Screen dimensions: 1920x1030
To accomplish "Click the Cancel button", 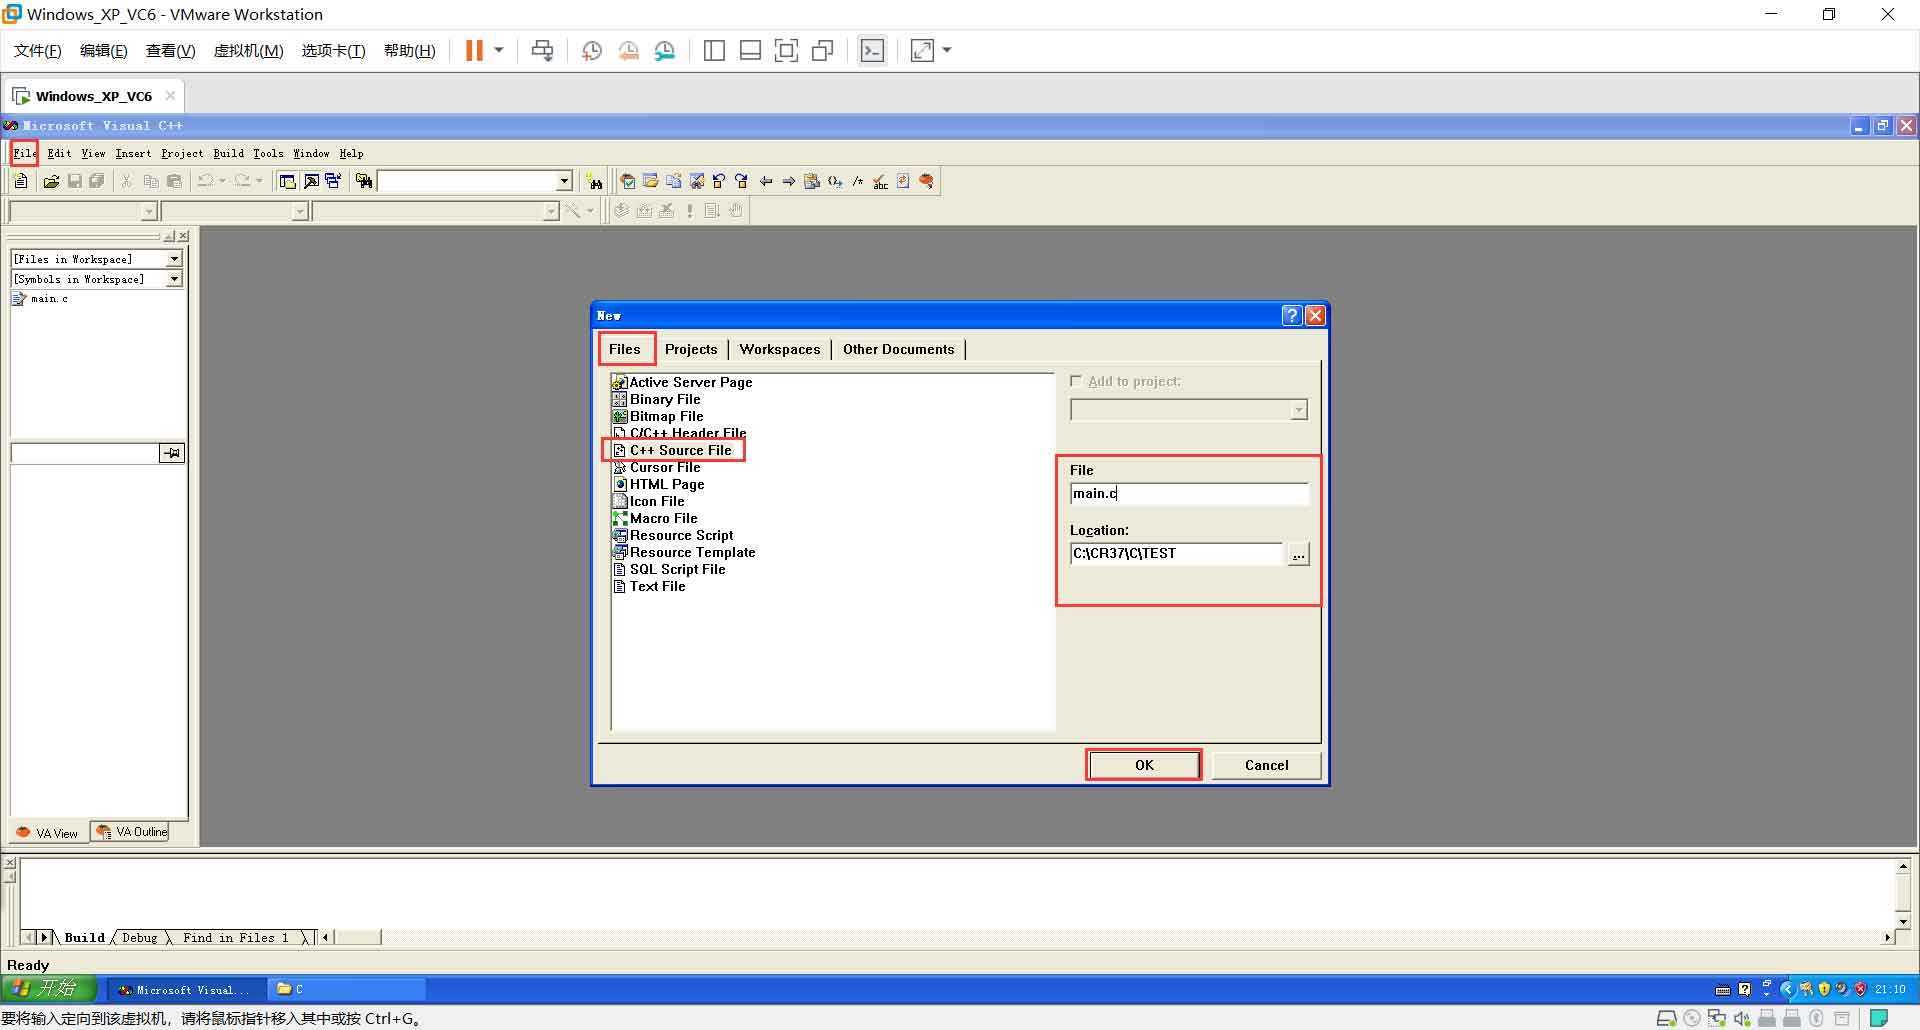I will tap(1266, 765).
